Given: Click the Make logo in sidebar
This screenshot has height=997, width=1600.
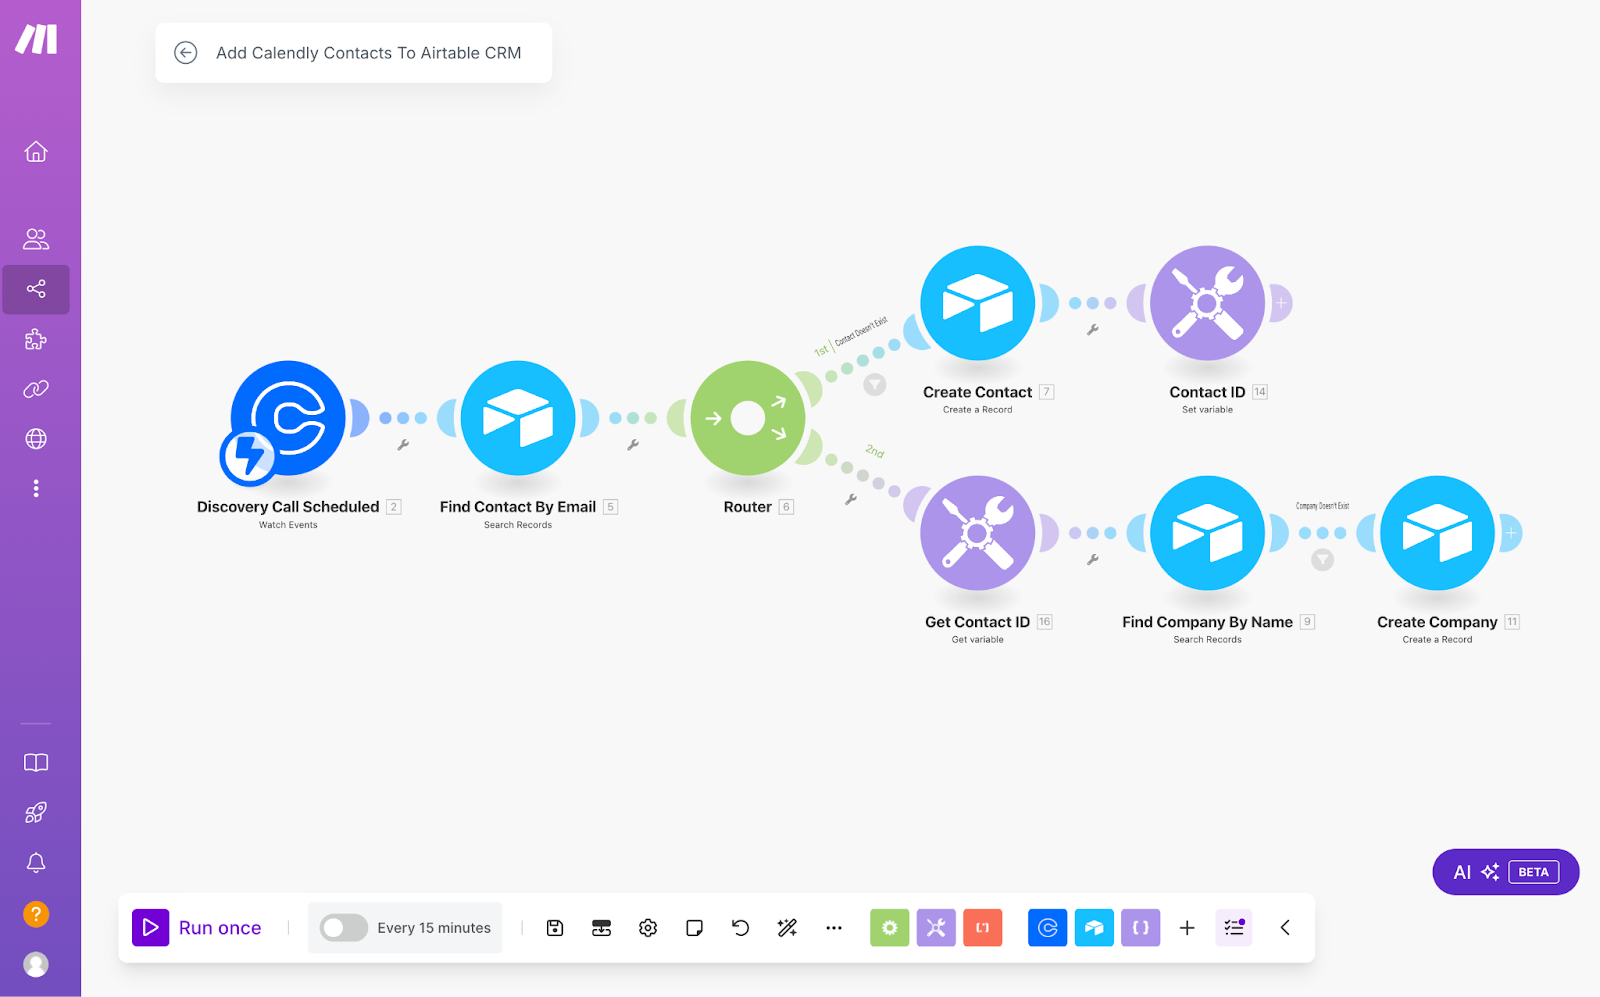Looking at the screenshot, I should pos(36,39).
